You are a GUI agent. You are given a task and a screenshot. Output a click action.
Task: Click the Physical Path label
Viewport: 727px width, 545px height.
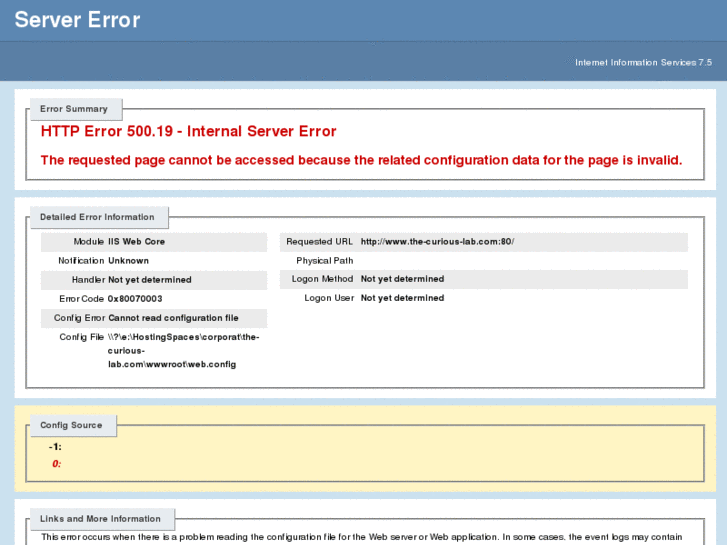point(325,261)
